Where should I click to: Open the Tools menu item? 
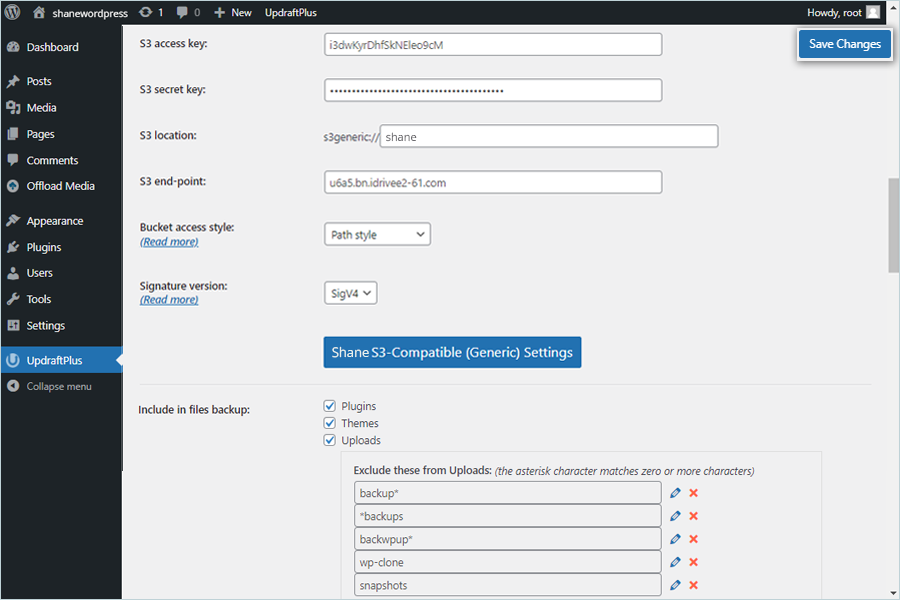point(61,299)
